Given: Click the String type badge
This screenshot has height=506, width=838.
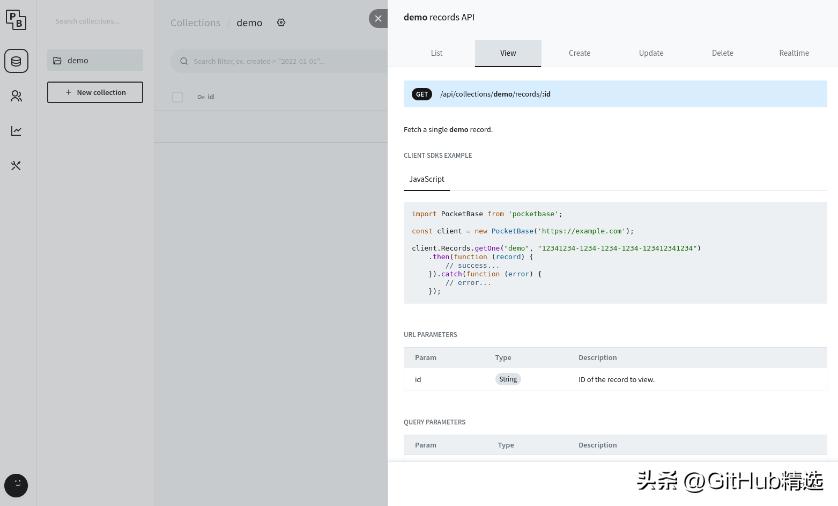Looking at the screenshot, I should pos(508,379).
